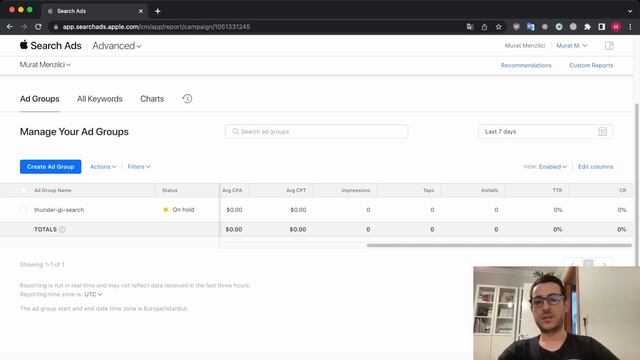This screenshot has height=360, width=640.
Task: Click the browser address bar URL
Action: 156,27
